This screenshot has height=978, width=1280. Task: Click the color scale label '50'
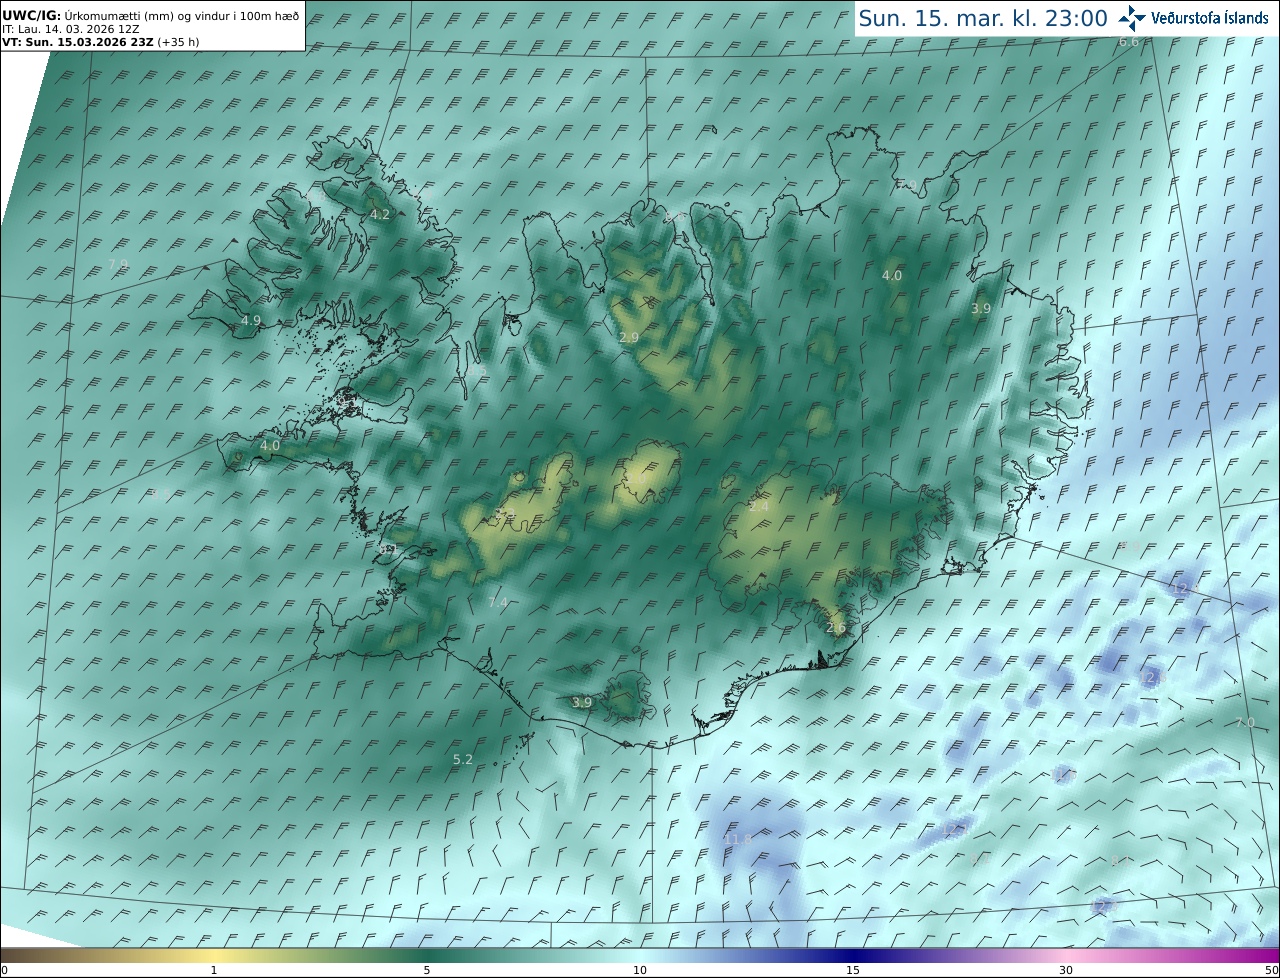[x=1271, y=970]
